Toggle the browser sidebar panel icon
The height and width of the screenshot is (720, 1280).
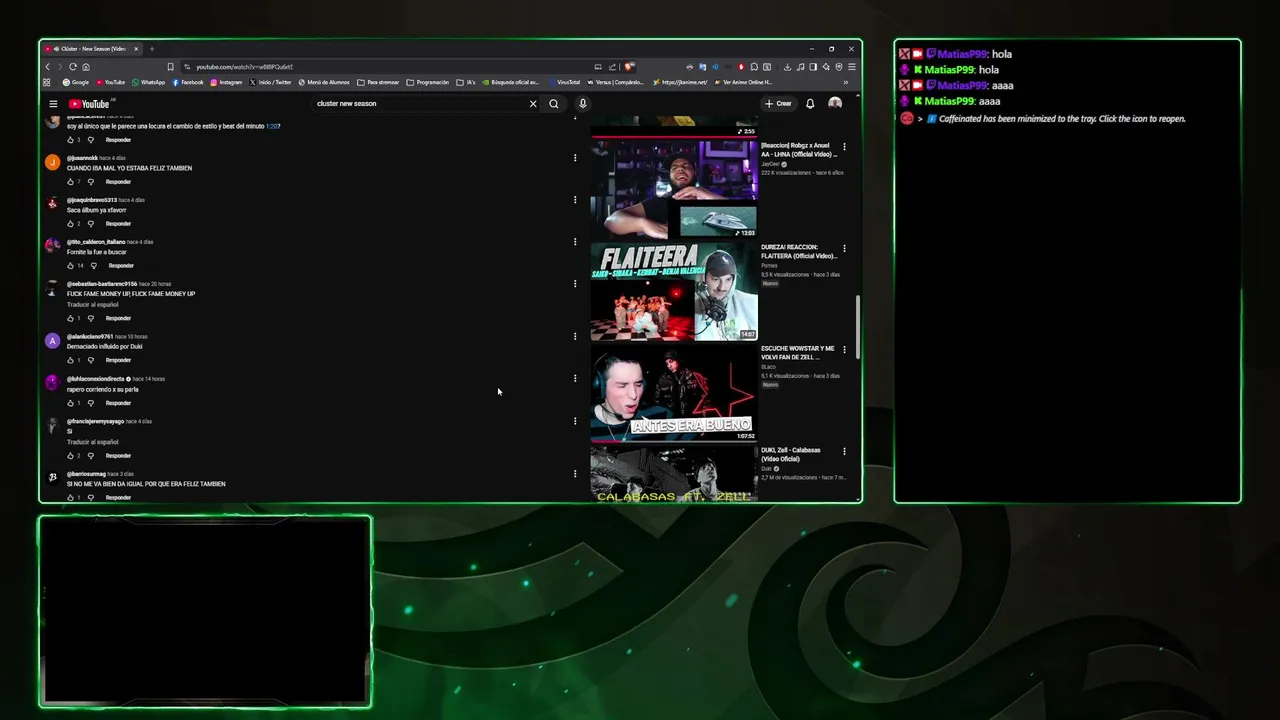(x=813, y=67)
